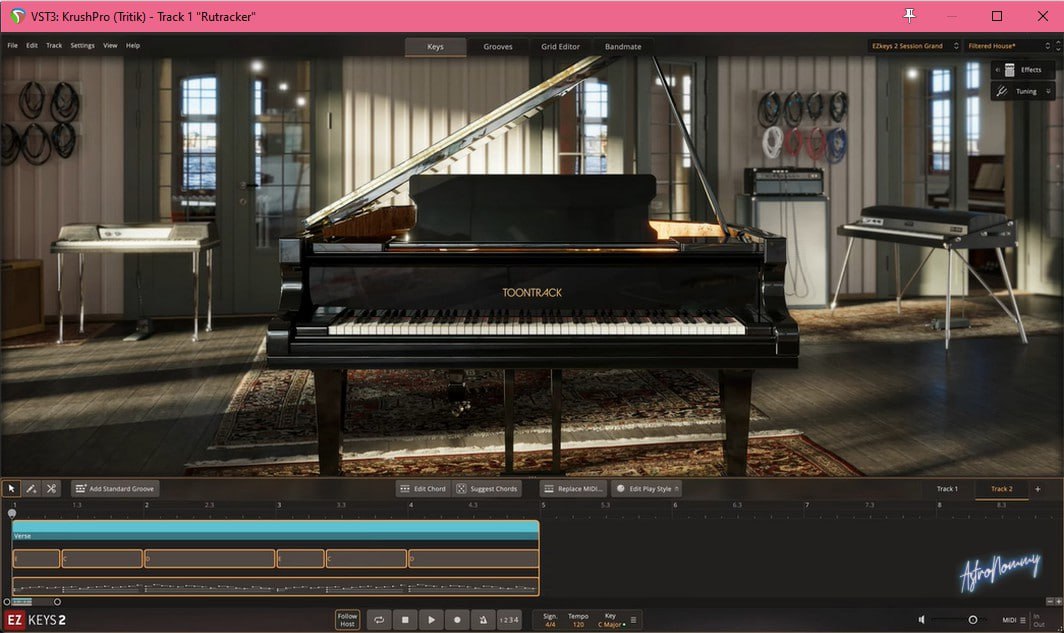This screenshot has height=633, width=1064.
Task: Mute audio via the speaker icon
Action: click(x=921, y=619)
